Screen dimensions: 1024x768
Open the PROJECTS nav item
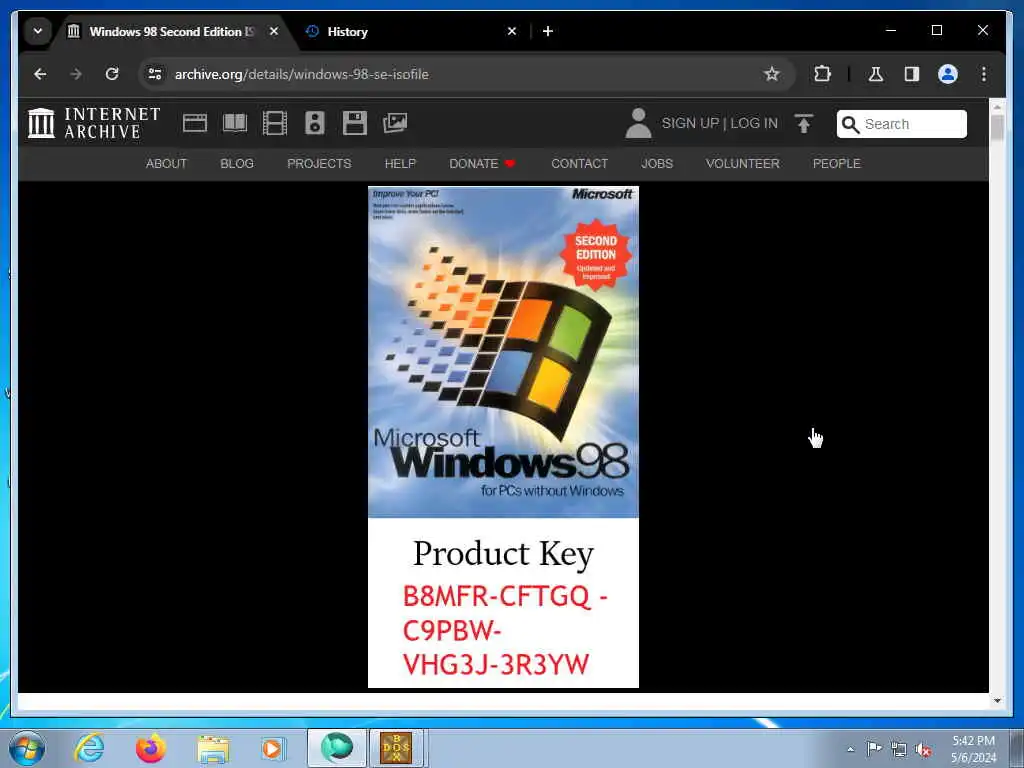319,163
